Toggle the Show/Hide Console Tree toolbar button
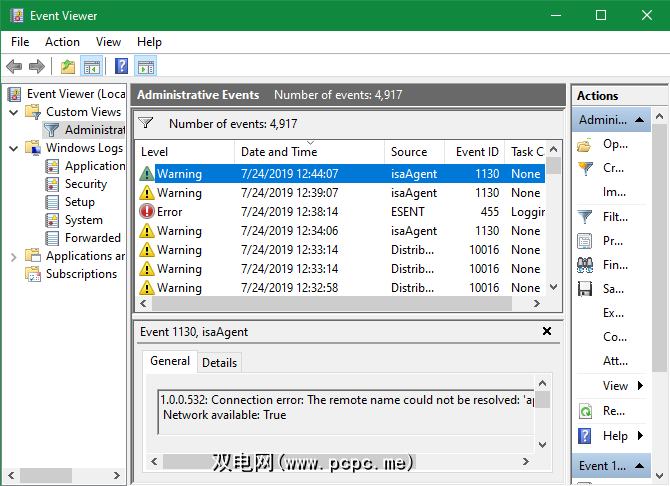 click(92, 67)
